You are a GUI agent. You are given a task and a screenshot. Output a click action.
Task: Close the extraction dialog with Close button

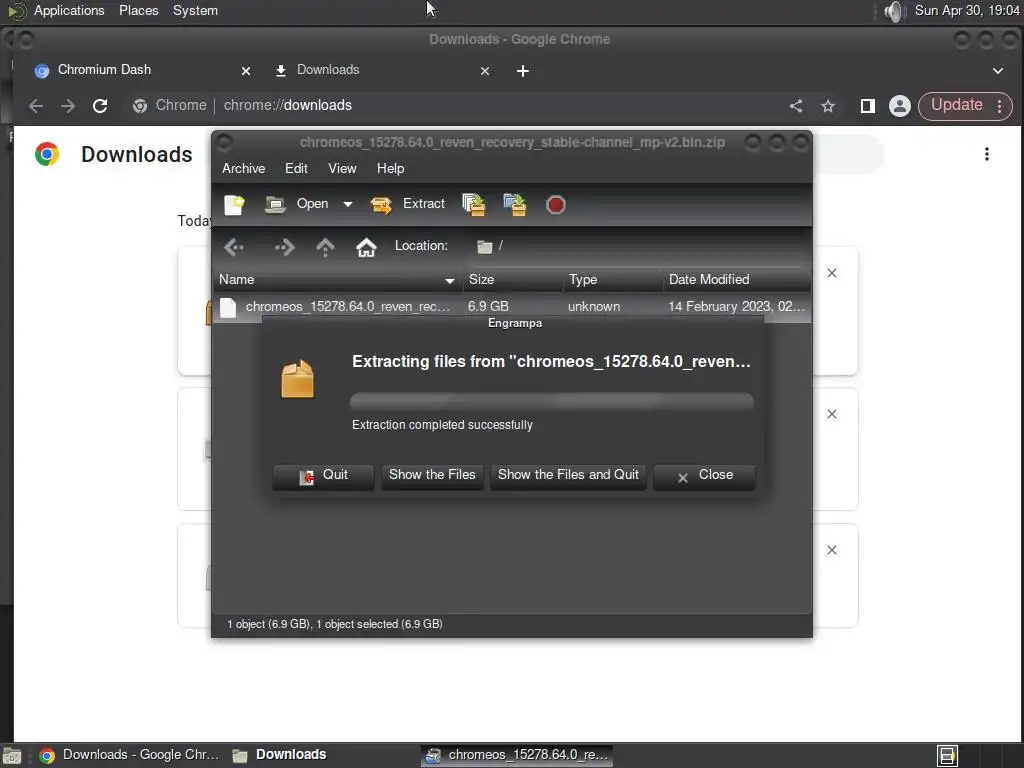[705, 475]
